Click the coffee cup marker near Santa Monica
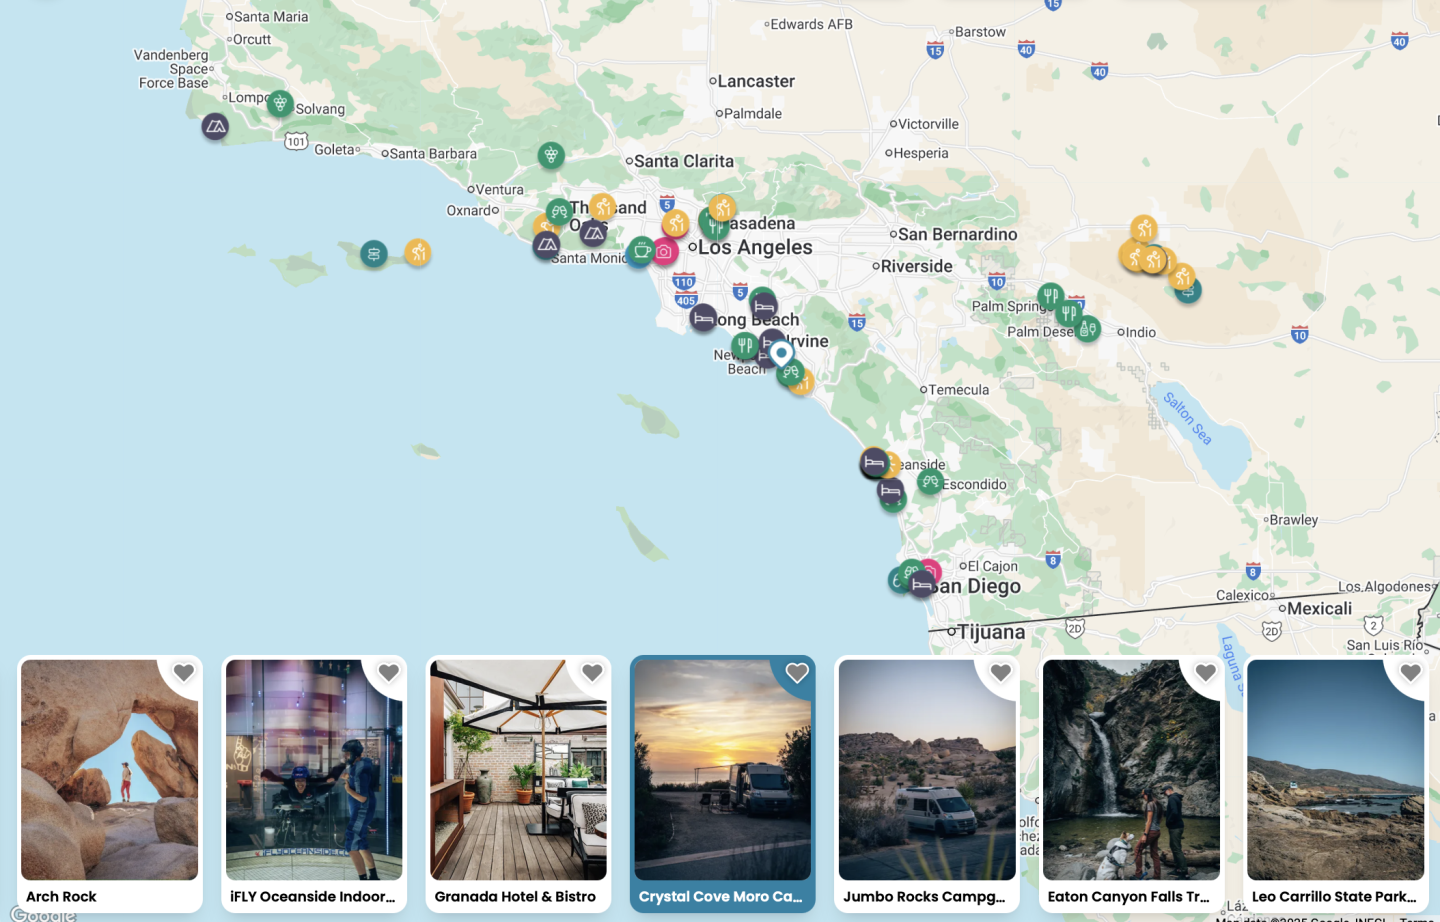The image size is (1440, 922). click(x=641, y=250)
